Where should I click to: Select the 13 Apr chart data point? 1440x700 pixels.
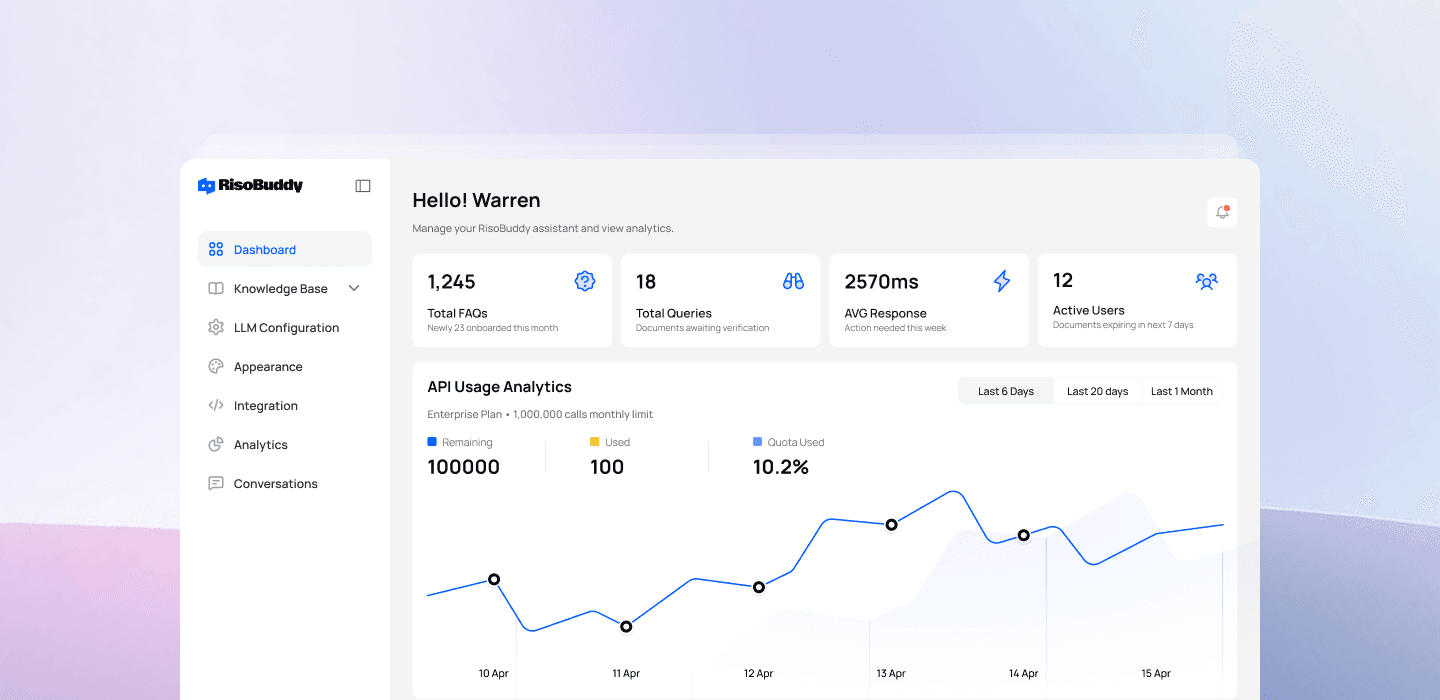point(891,524)
